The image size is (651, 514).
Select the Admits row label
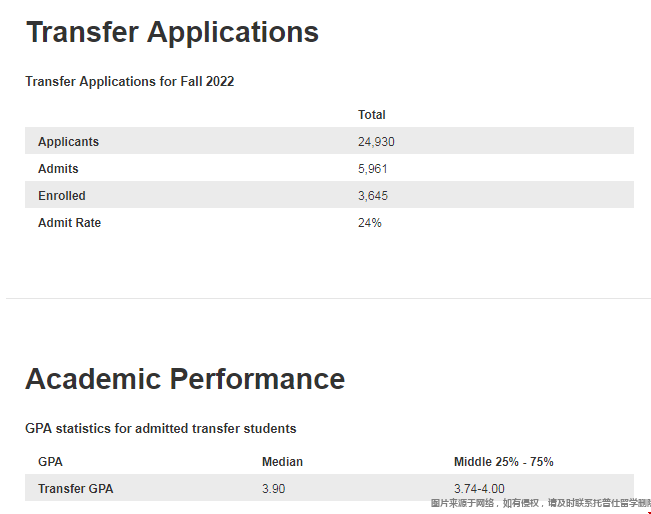(x=58, y=169)
